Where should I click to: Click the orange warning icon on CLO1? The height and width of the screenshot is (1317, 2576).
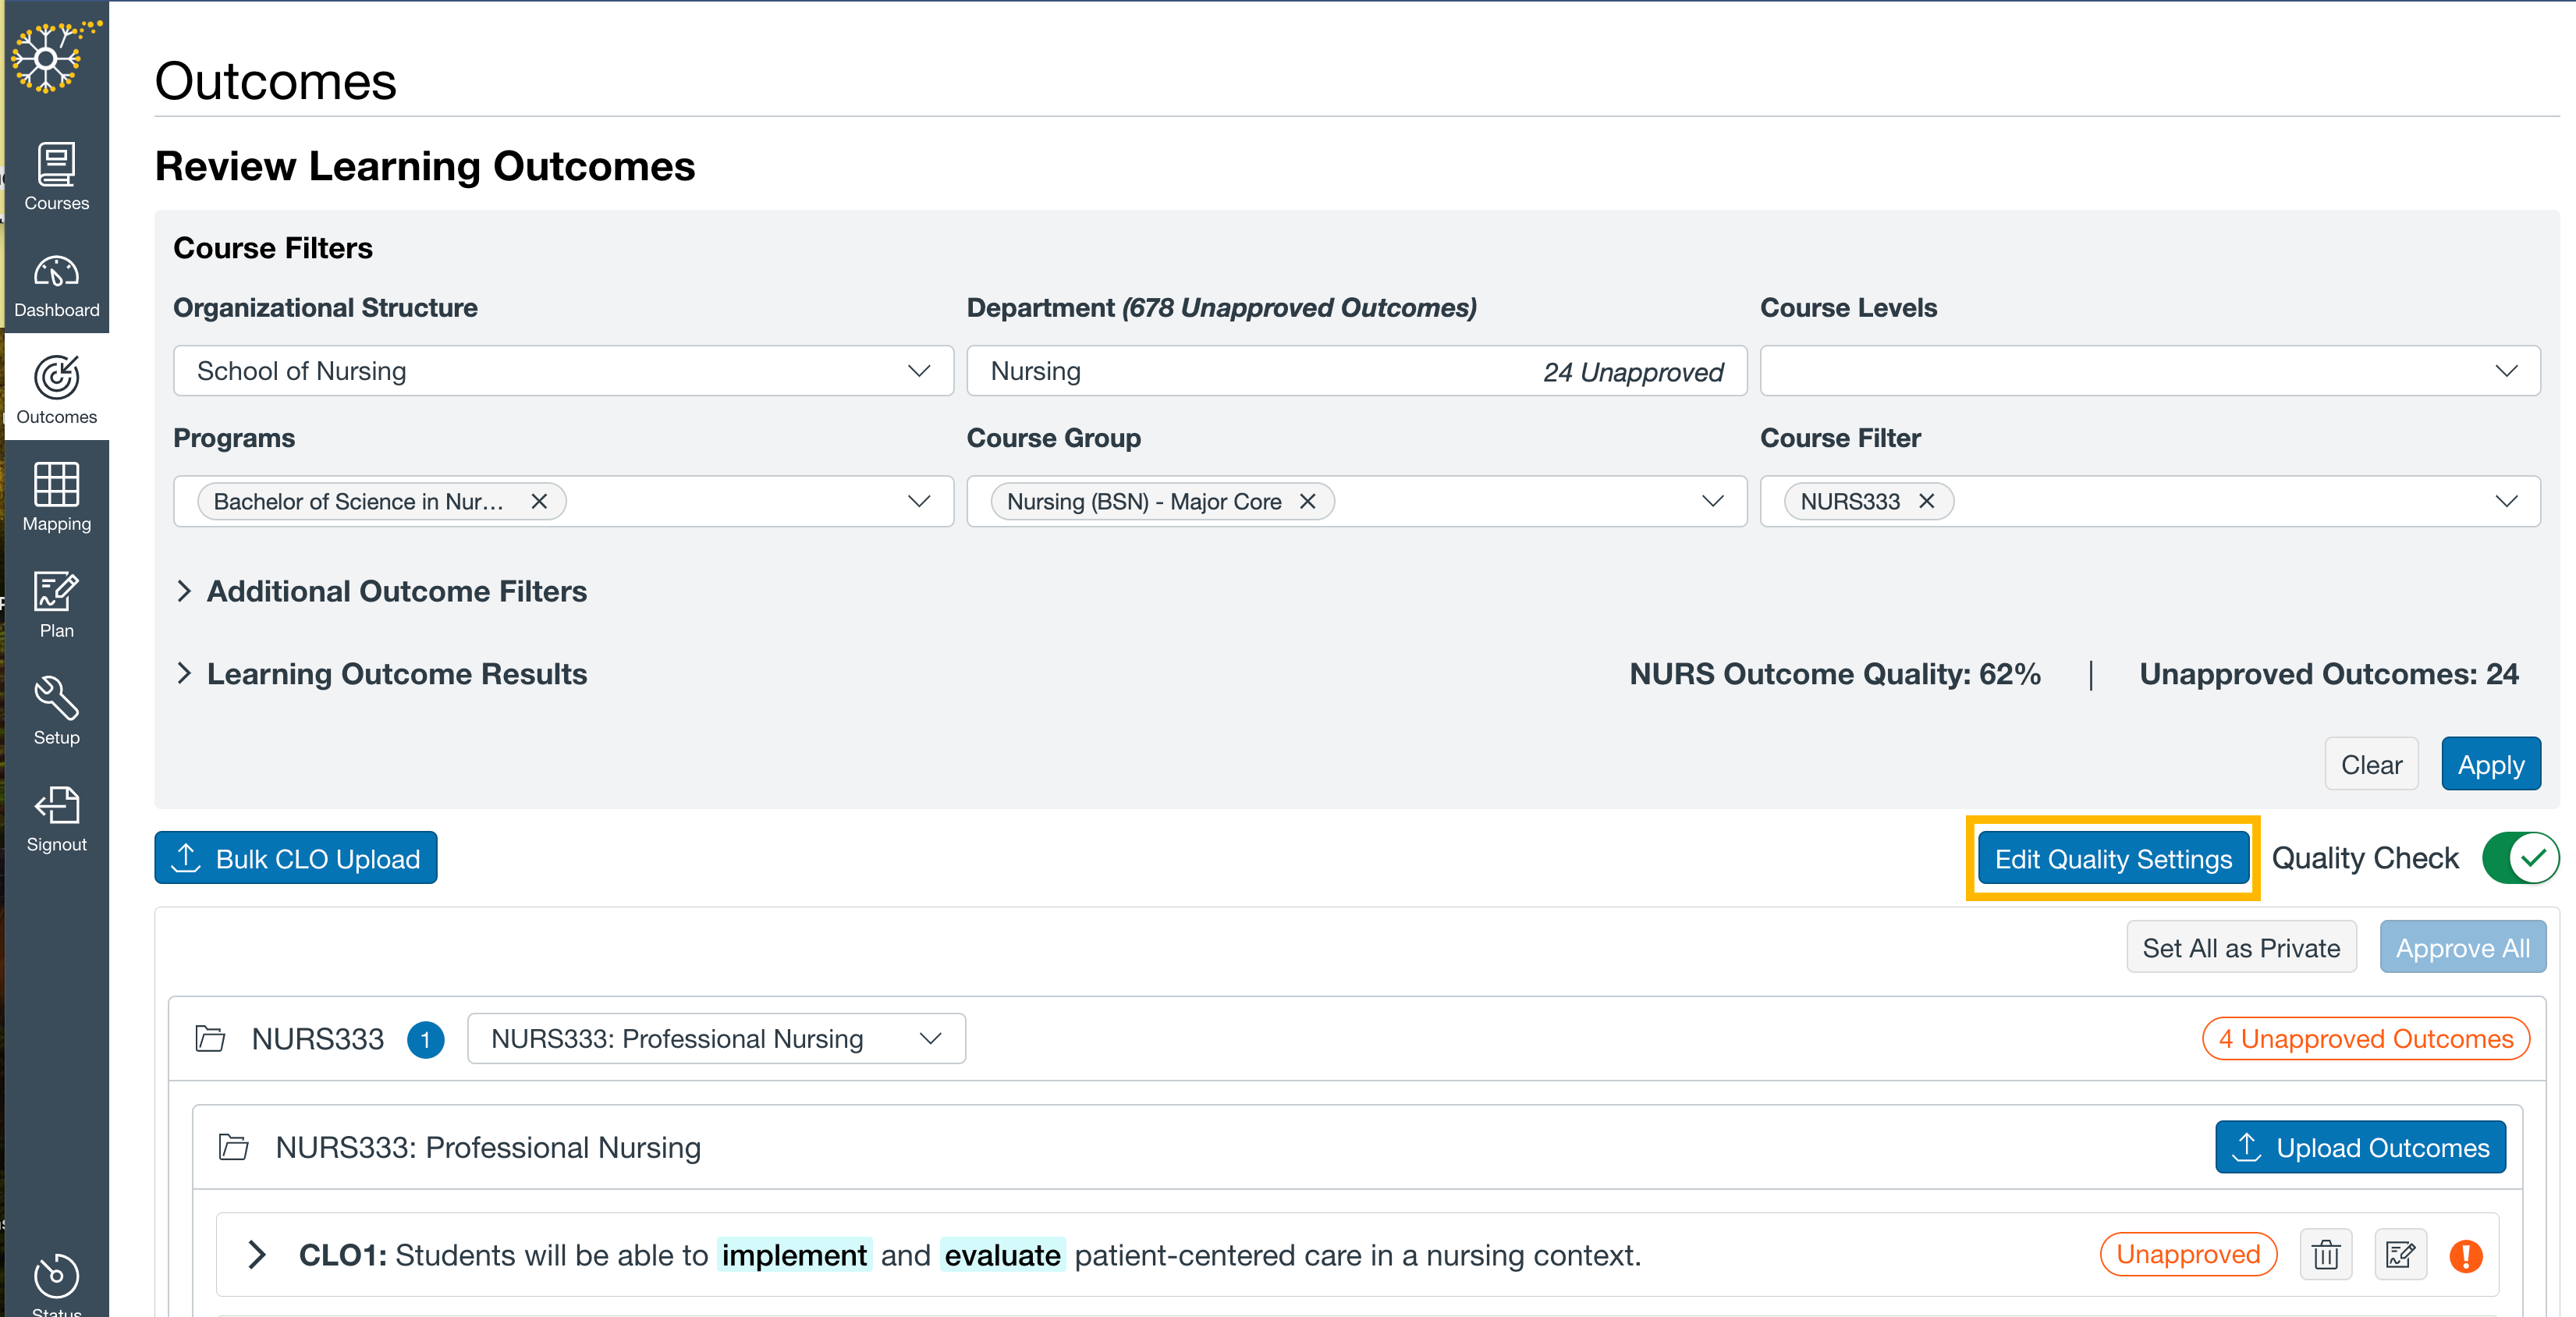pos(2466,1255)
